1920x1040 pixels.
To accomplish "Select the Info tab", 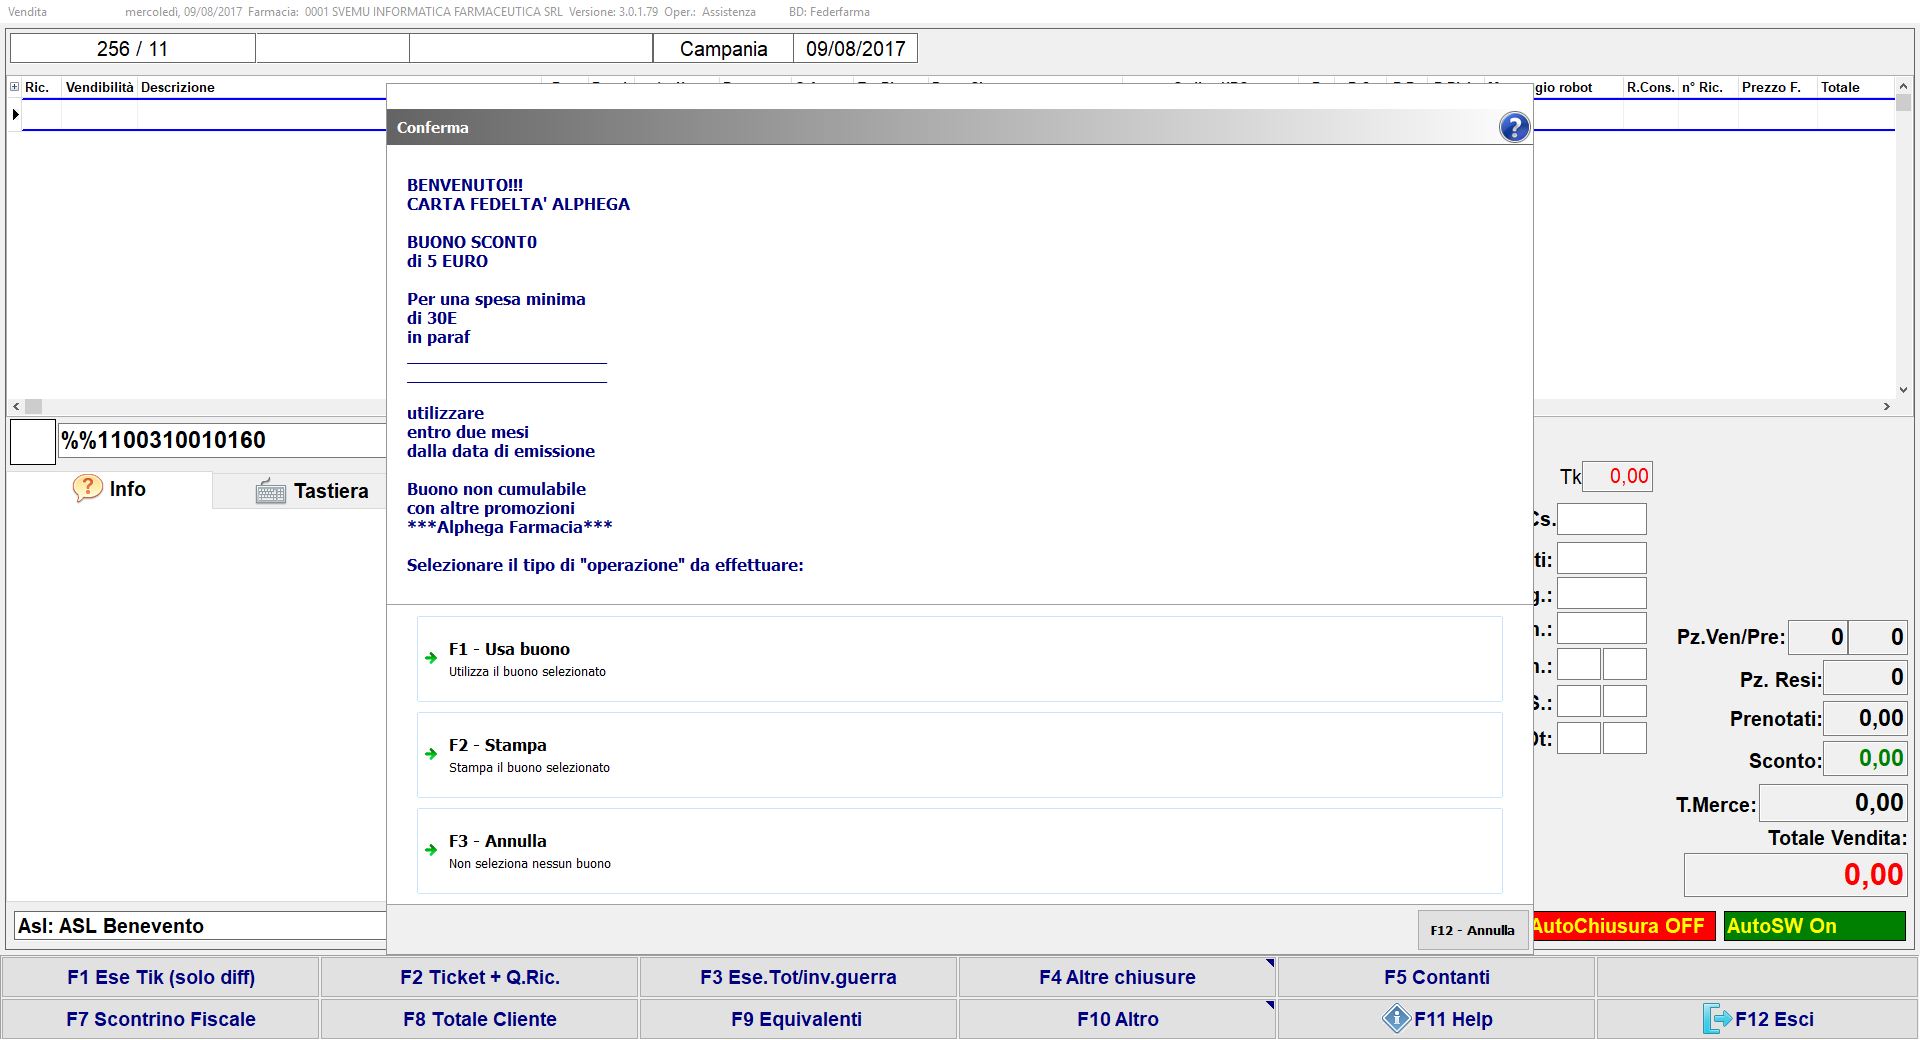I will [x=110, y=489].
